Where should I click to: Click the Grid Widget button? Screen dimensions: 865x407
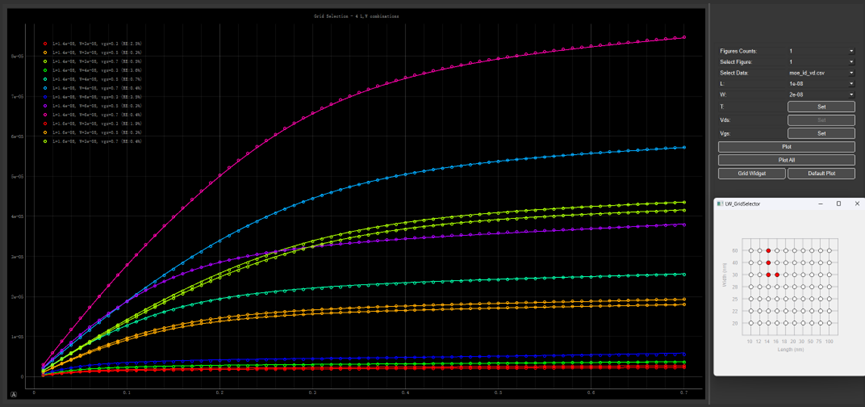(x=751, y=173)
